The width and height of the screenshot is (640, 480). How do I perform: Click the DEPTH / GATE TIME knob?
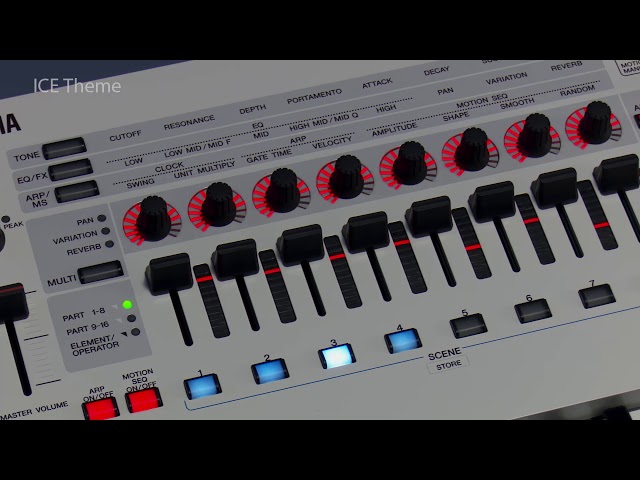pos(283,190)
